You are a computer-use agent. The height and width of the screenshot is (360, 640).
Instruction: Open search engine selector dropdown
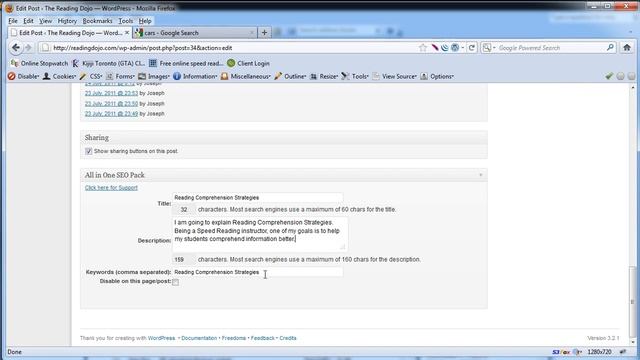point(489,48)
